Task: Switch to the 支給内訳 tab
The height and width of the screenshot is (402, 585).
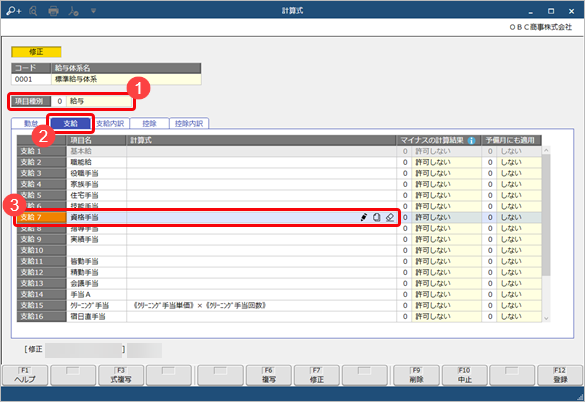Action: (110, 124)
